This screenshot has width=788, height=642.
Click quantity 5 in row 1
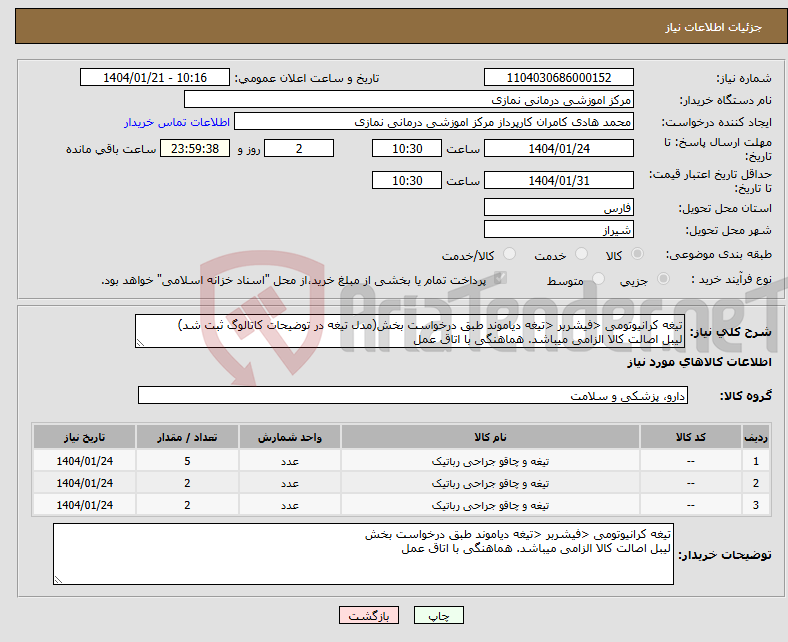click(x=187, y=461)
